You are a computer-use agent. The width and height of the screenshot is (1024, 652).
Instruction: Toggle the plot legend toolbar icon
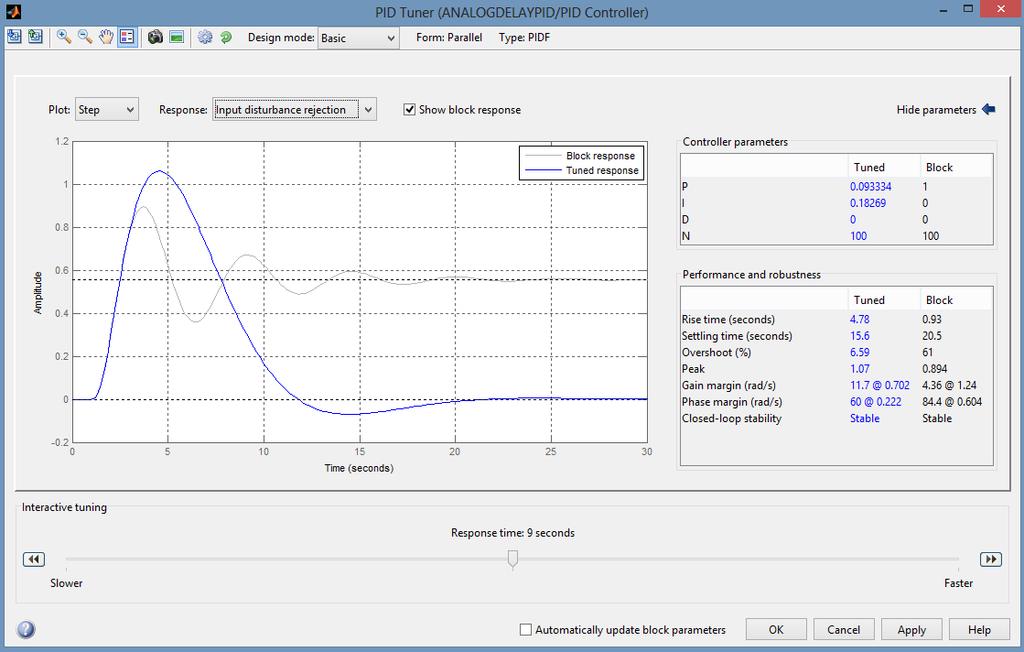pyautogui.click(x=127, y=37)
